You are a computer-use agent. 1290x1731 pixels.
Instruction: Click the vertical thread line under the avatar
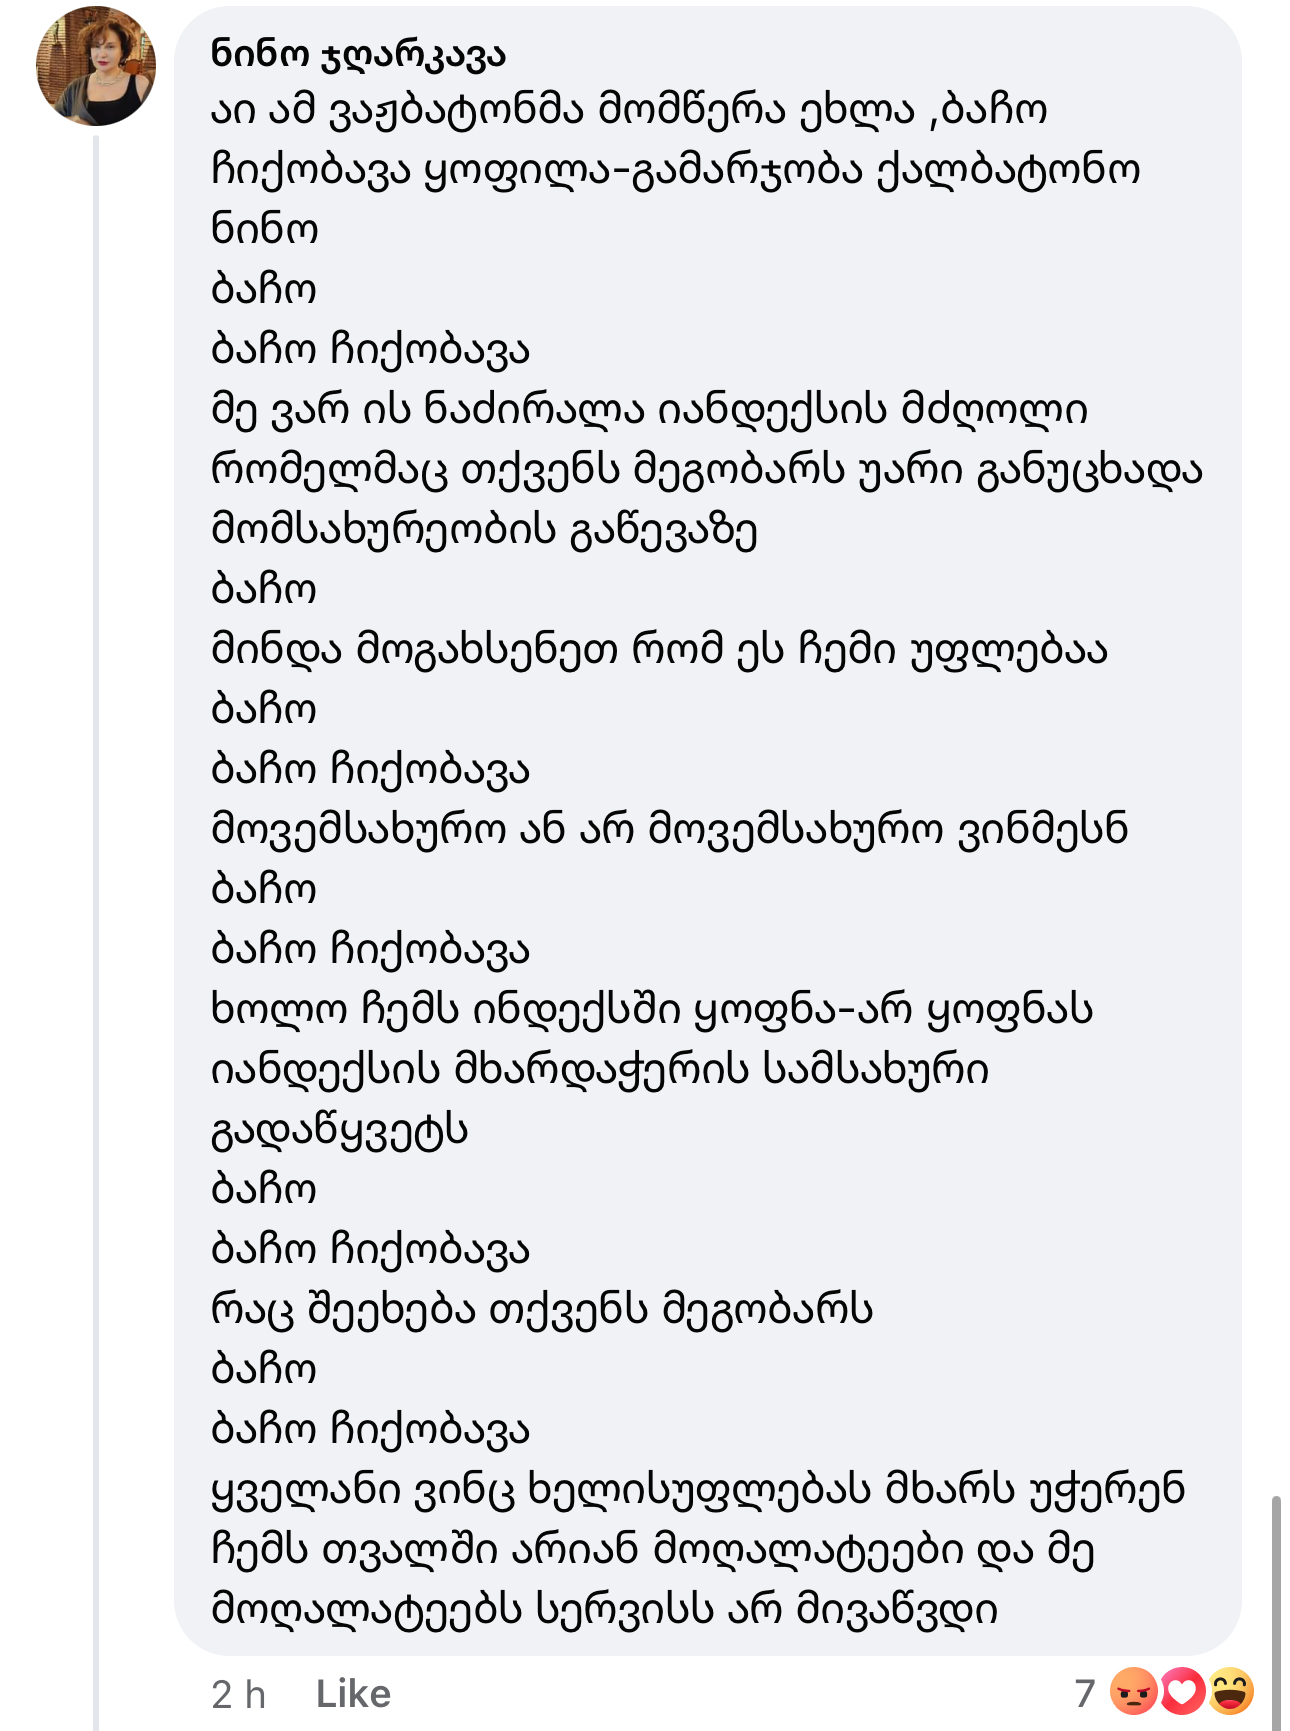97,900
